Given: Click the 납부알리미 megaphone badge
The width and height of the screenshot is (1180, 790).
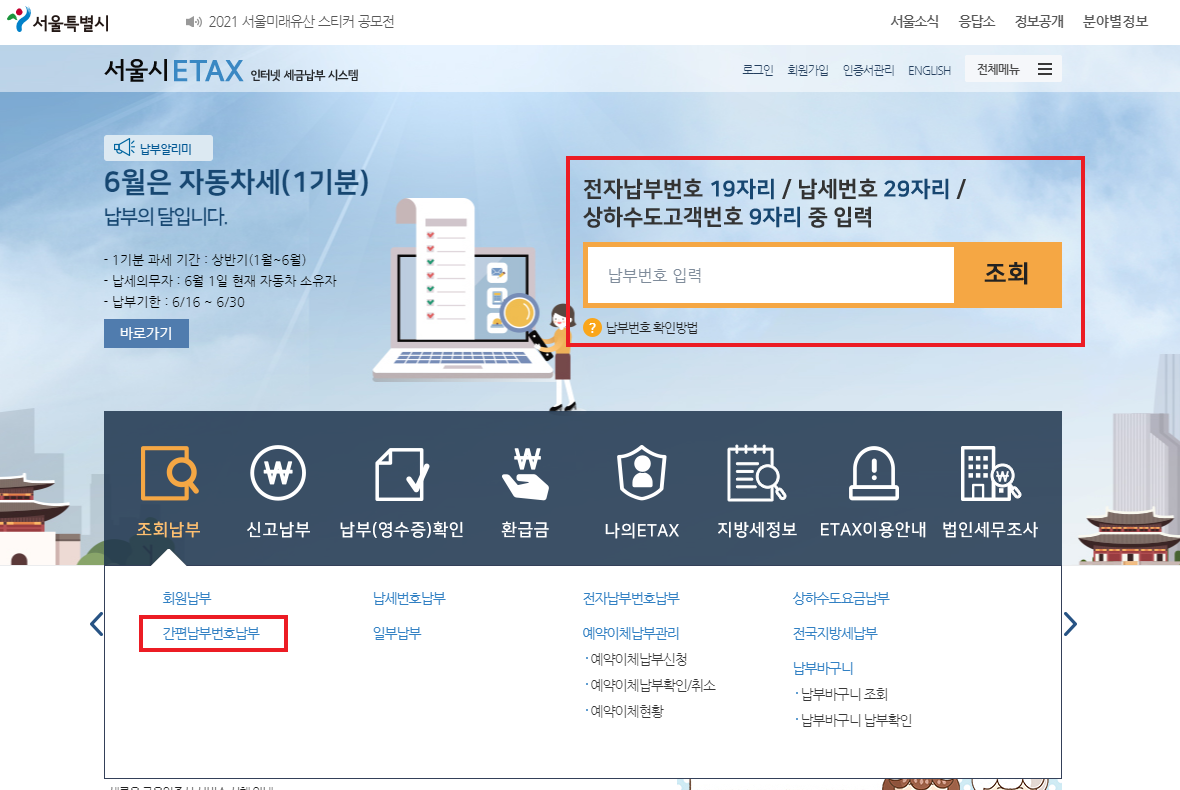Looking at the screenshot, I should [158, 148].
